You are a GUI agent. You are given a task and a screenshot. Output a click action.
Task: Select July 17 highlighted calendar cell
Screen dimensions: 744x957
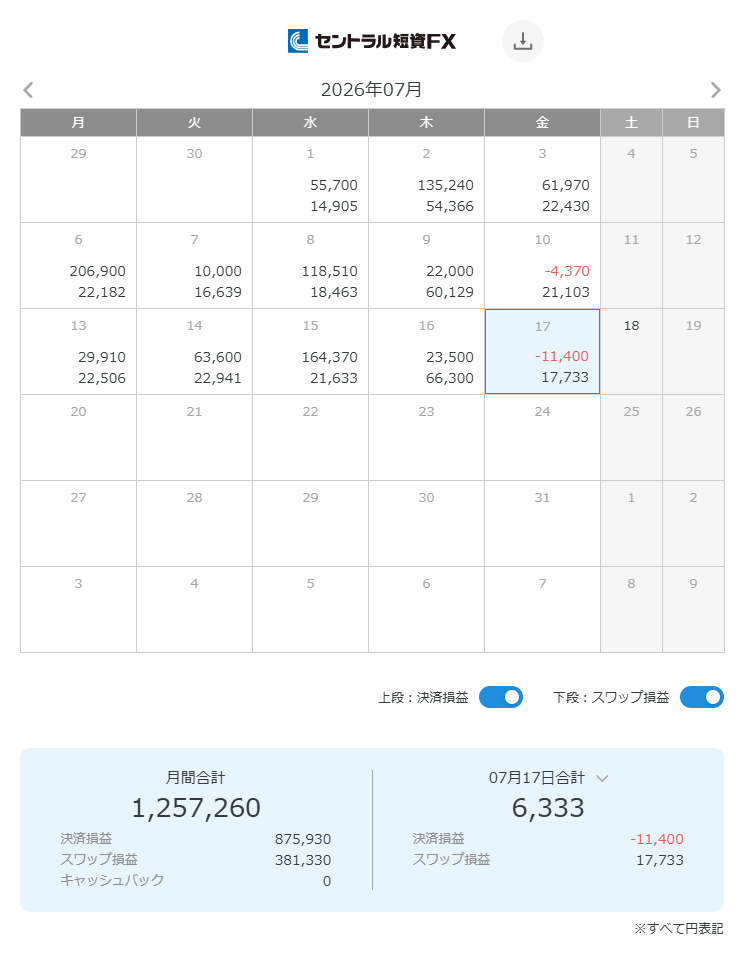point(542,352)
